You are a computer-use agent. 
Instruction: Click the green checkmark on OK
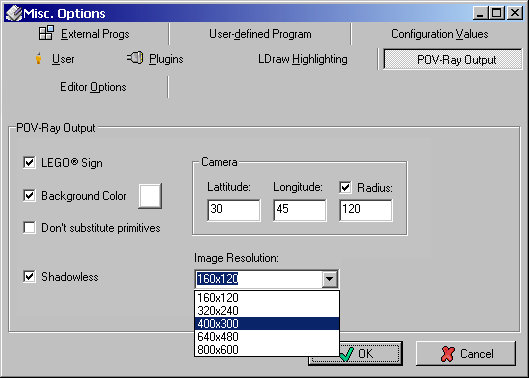(347, 354)
